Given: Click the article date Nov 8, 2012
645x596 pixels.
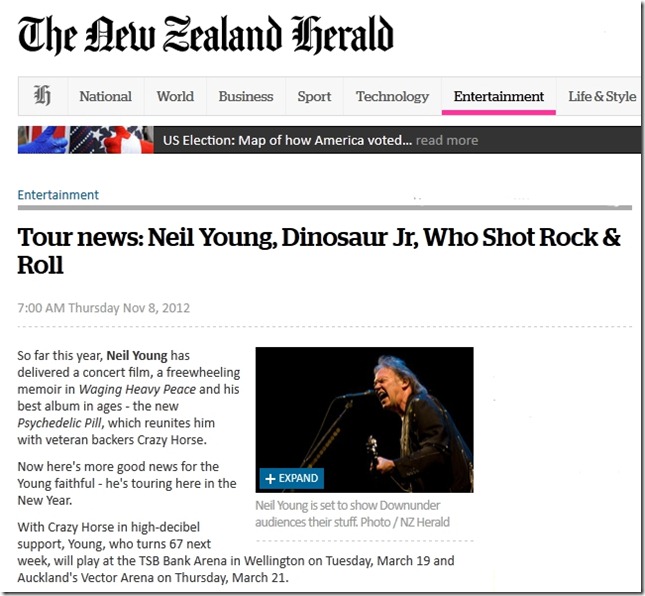Looking at the screenshot, I should point(104,308).
